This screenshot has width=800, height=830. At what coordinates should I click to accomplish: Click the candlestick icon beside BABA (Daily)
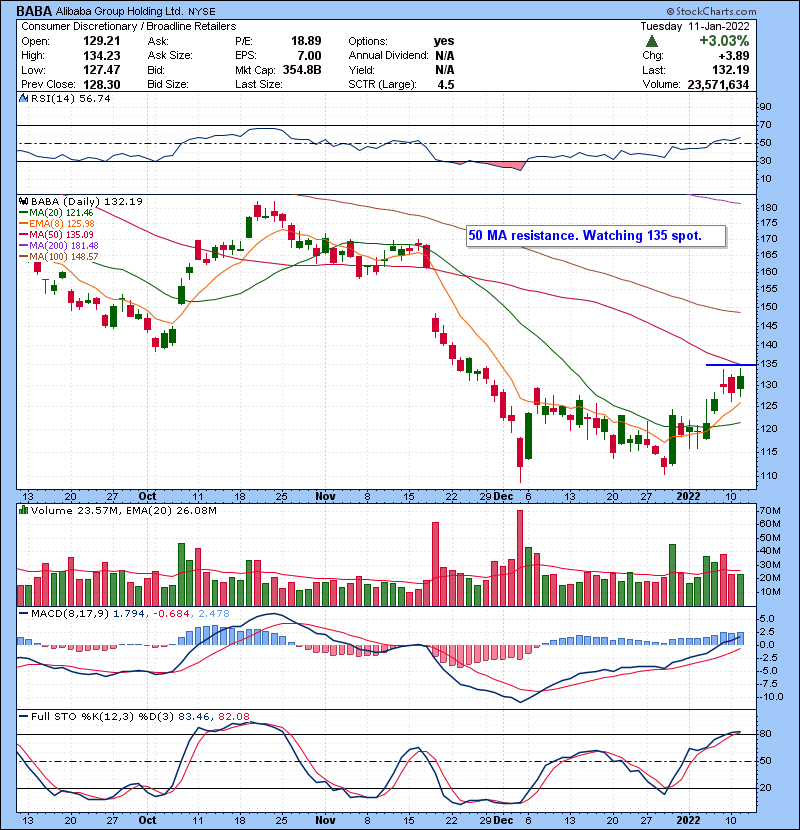(x=23, y=201)
